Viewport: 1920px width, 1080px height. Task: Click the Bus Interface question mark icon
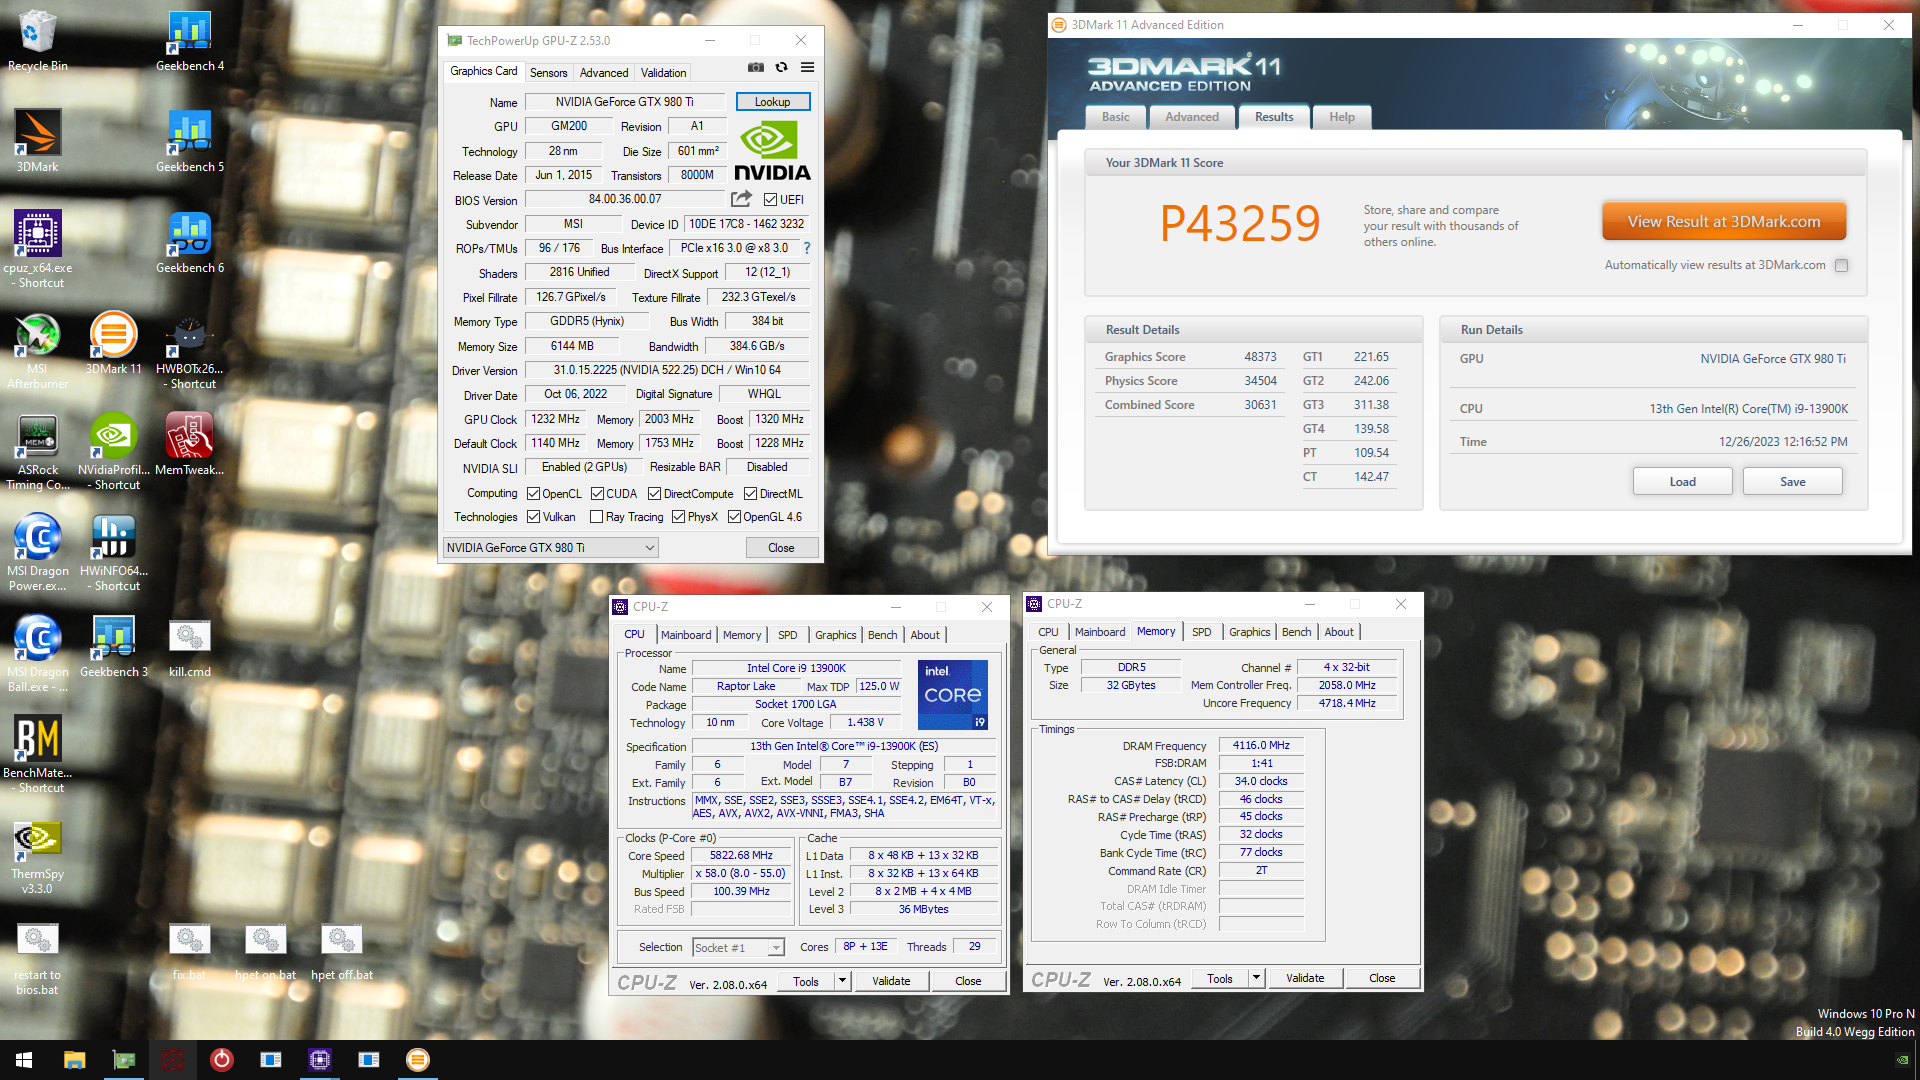(806, 248)
